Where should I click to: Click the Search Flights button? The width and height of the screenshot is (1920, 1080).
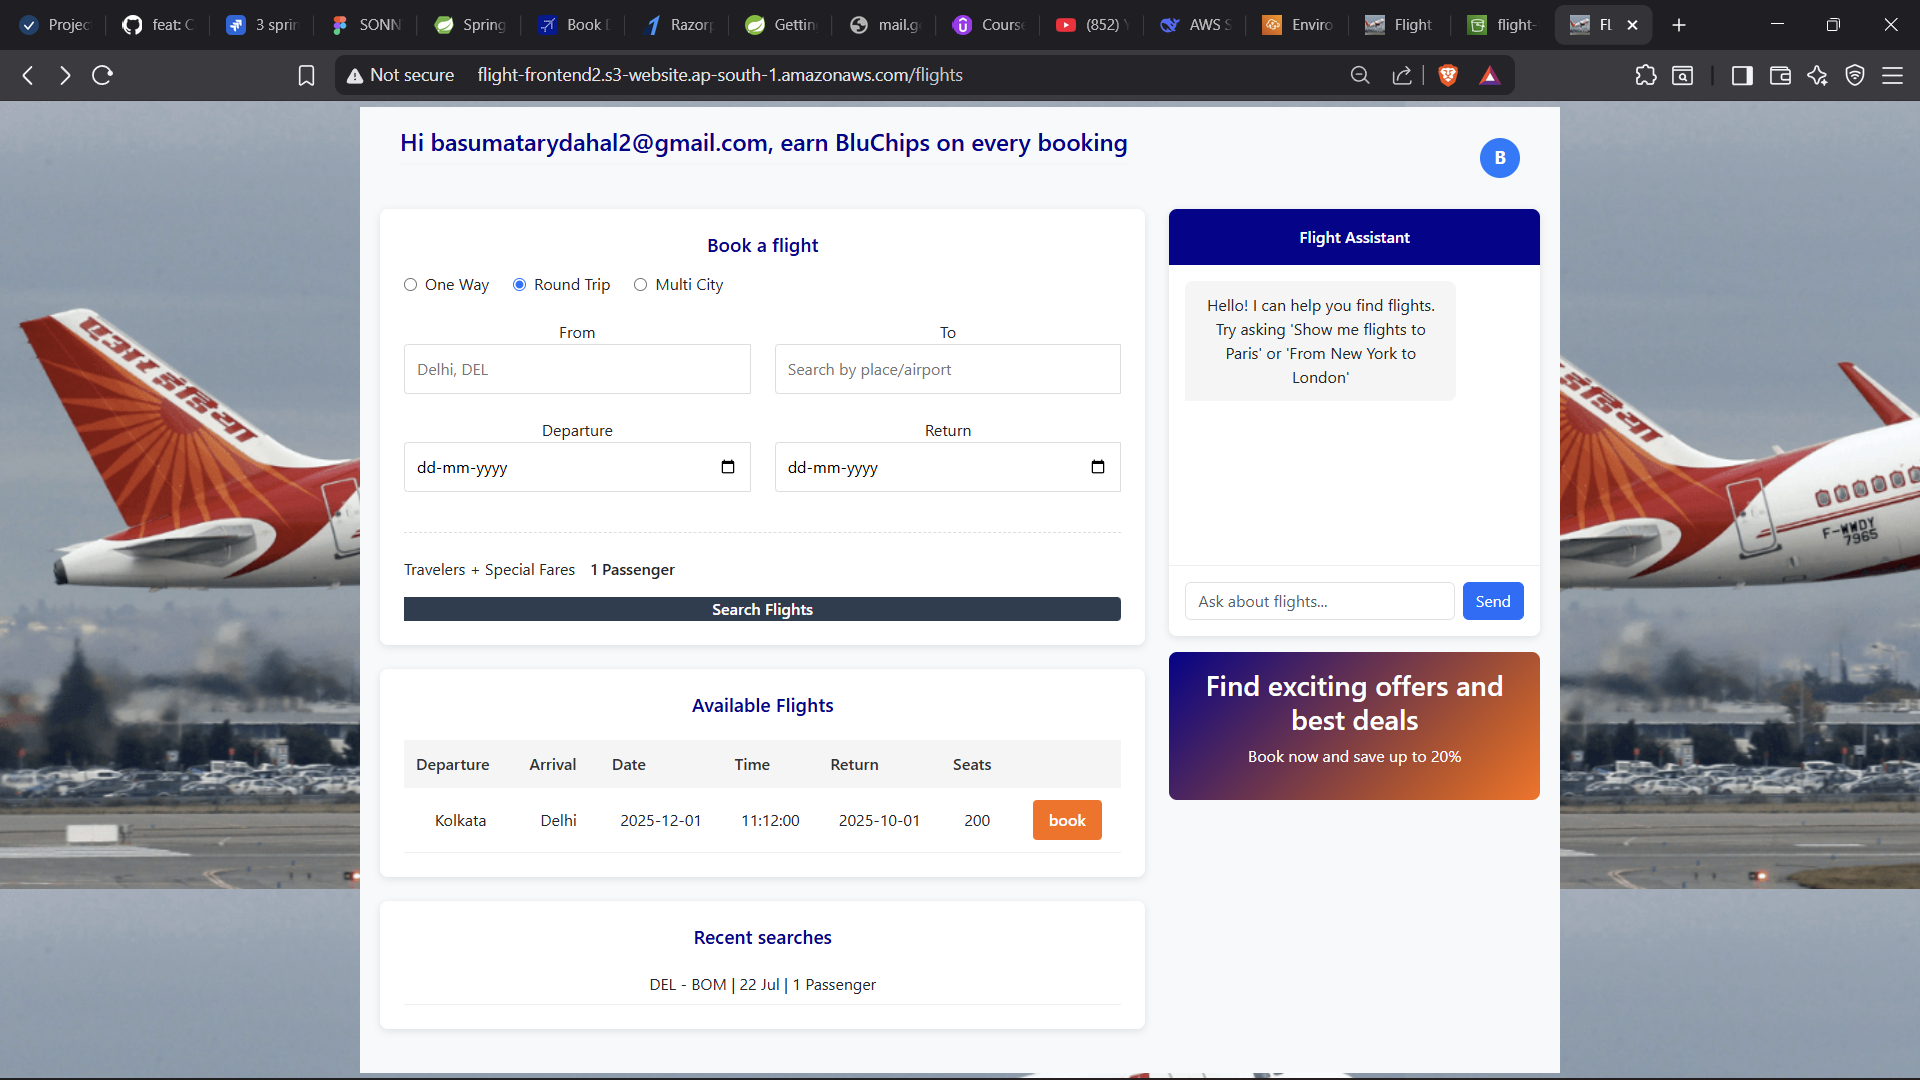coord(762,609)
